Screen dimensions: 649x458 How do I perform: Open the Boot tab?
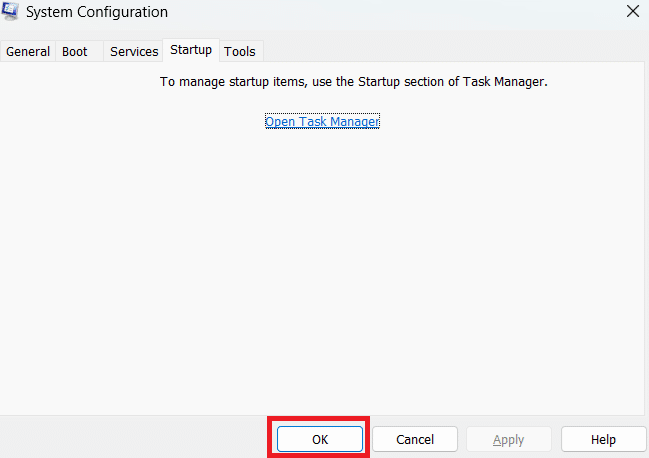[75, 52]
